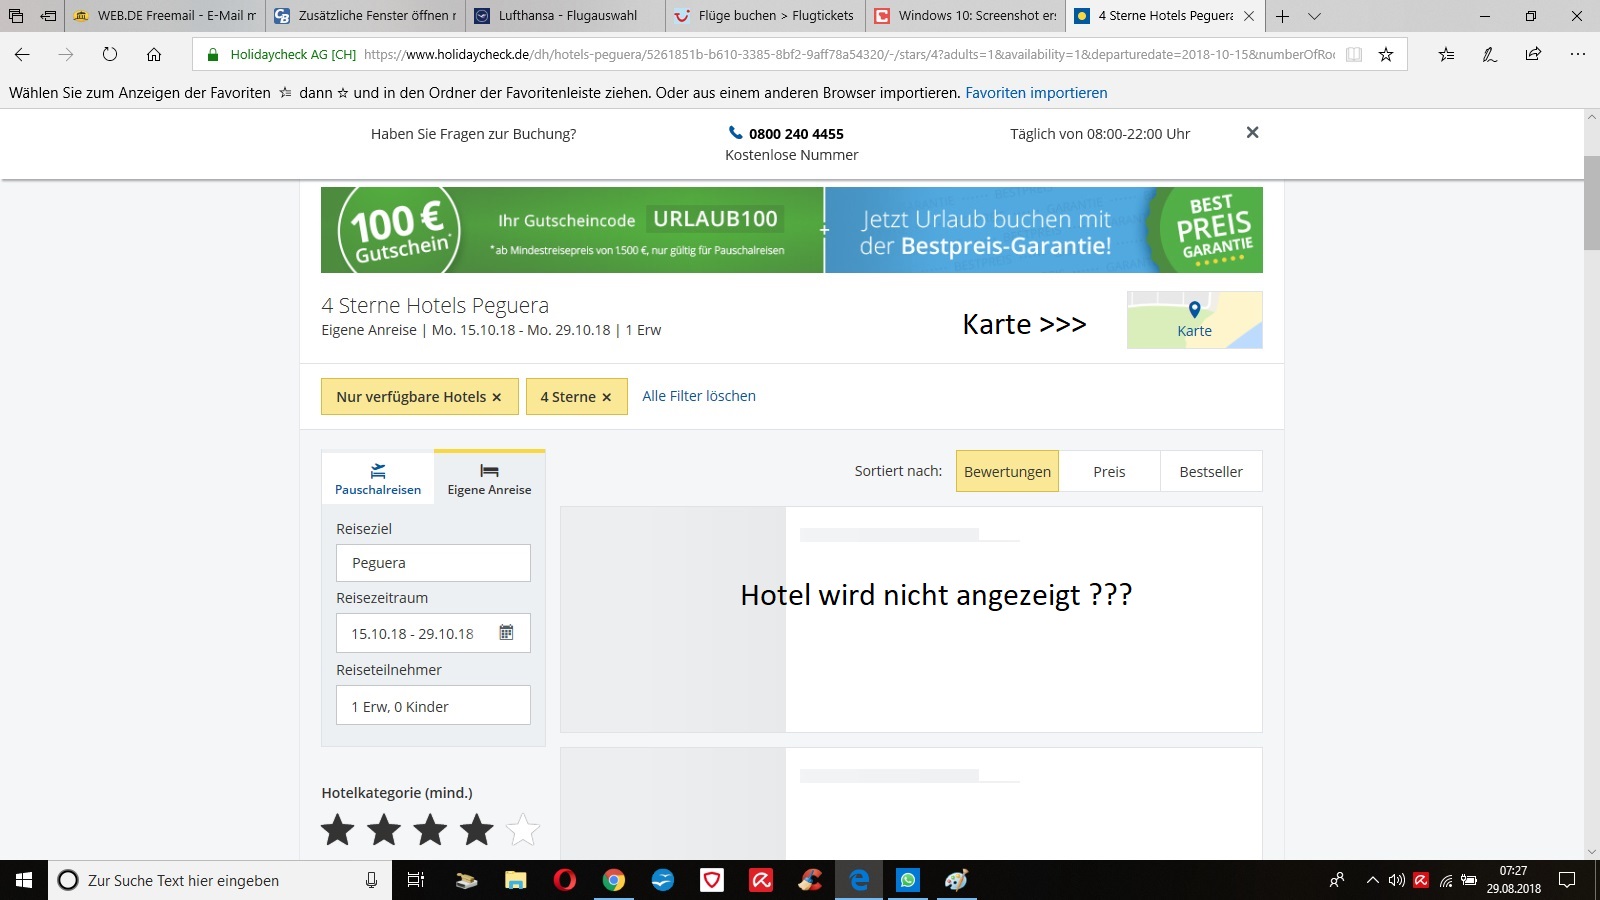The width and height of the screenshot is (1600, 900).
Task: Set hotel category to one star
Action: [x=338, y=829]
